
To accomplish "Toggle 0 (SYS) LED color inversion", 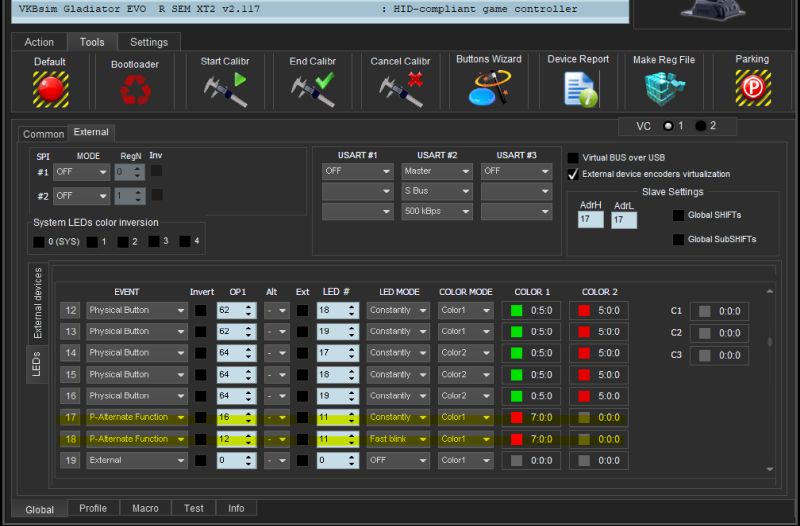I will [39, 242].
